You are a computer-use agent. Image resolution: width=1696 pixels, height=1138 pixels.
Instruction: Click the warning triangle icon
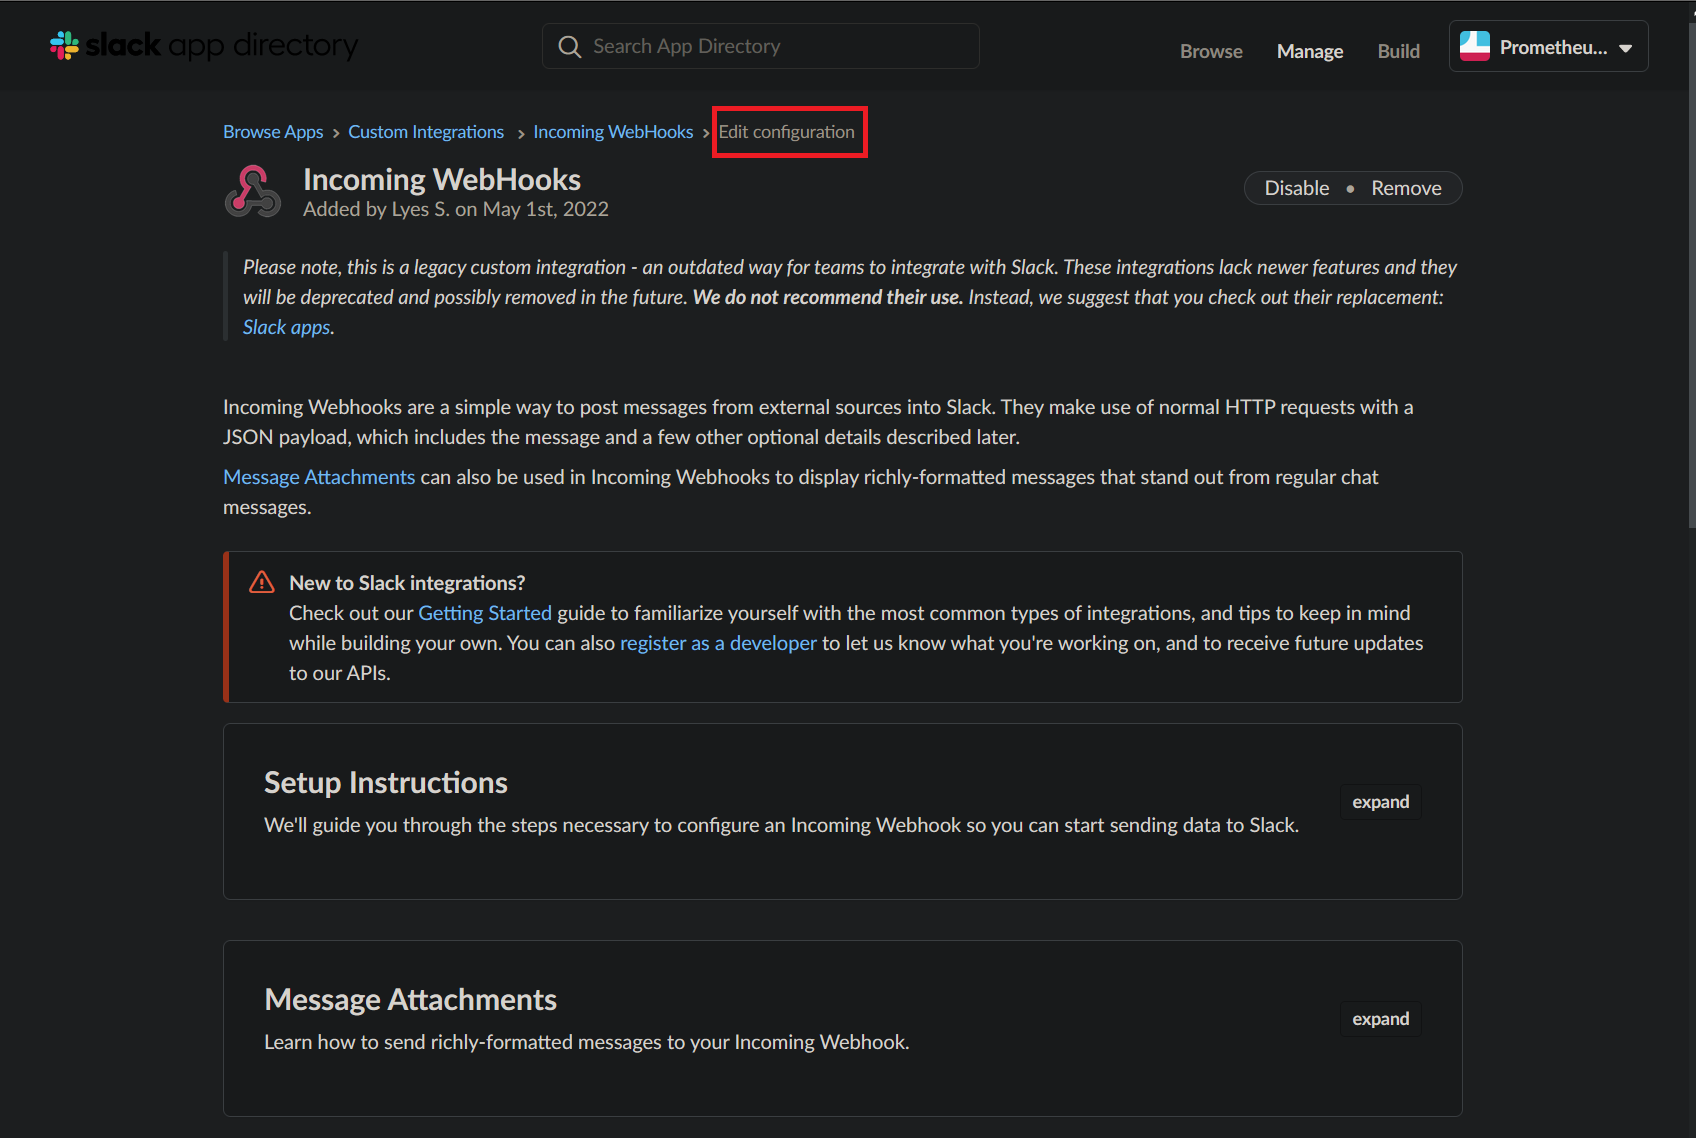[262, 582]
